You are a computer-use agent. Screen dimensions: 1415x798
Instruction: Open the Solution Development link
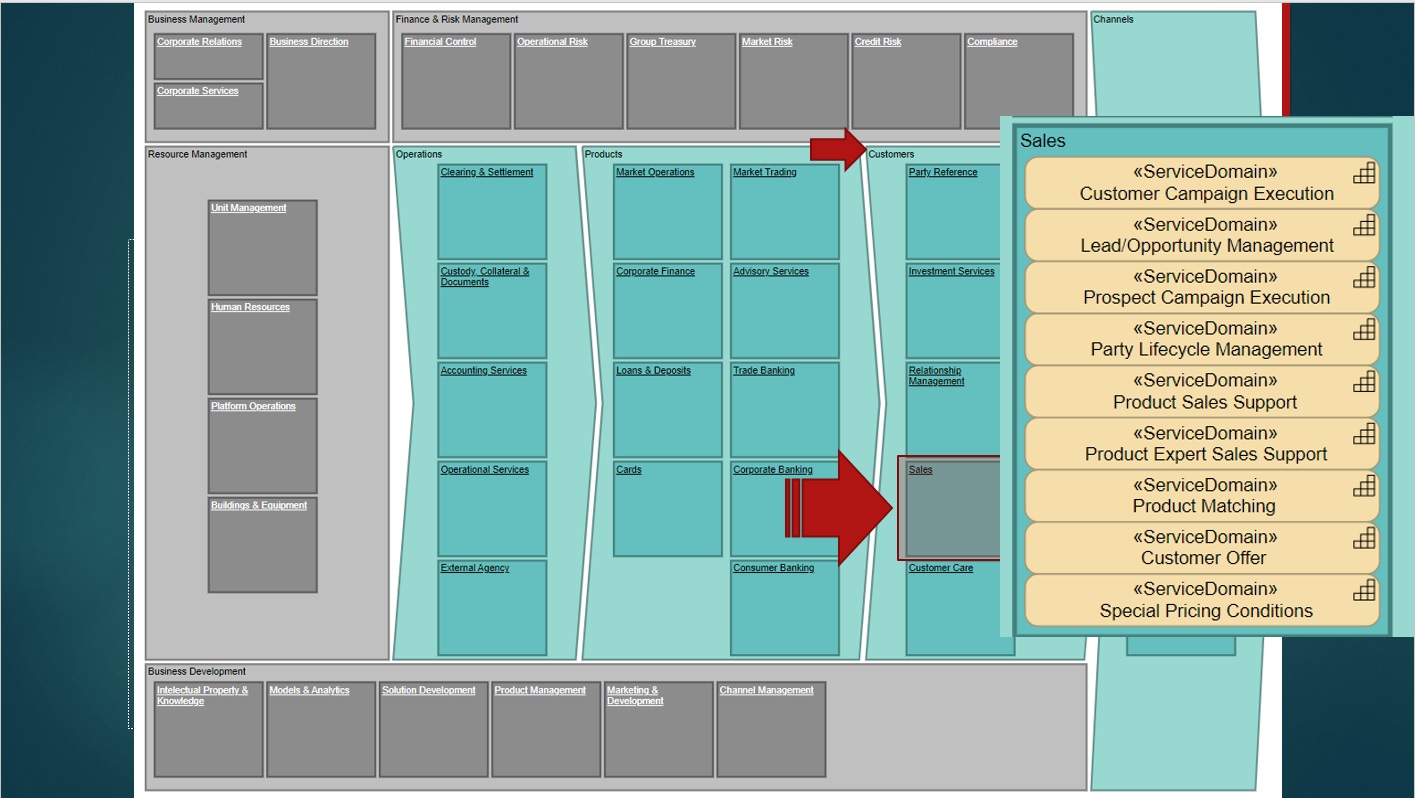[429, 690]
